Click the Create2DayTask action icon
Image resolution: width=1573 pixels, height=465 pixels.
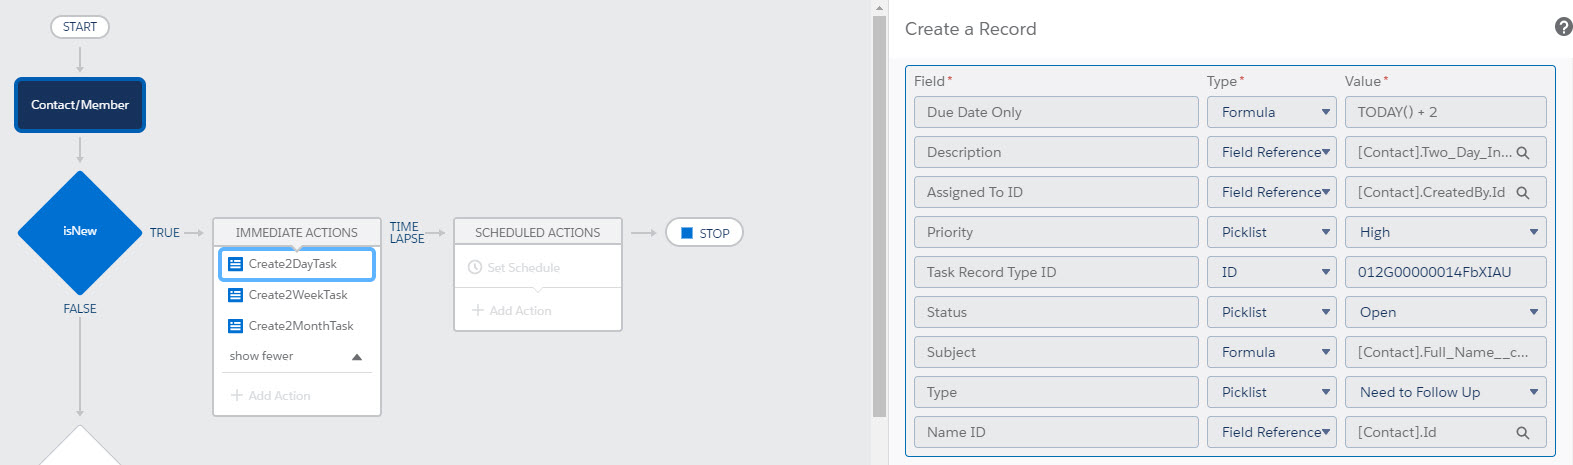pyautogui.click(x=235, y=264)
